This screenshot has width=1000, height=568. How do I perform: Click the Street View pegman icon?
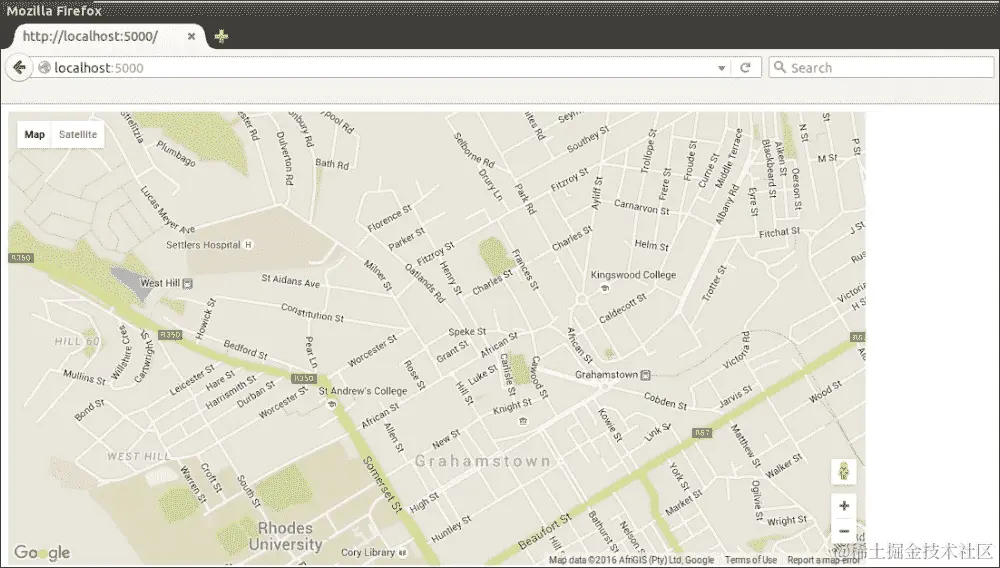[x=844, y=472]
